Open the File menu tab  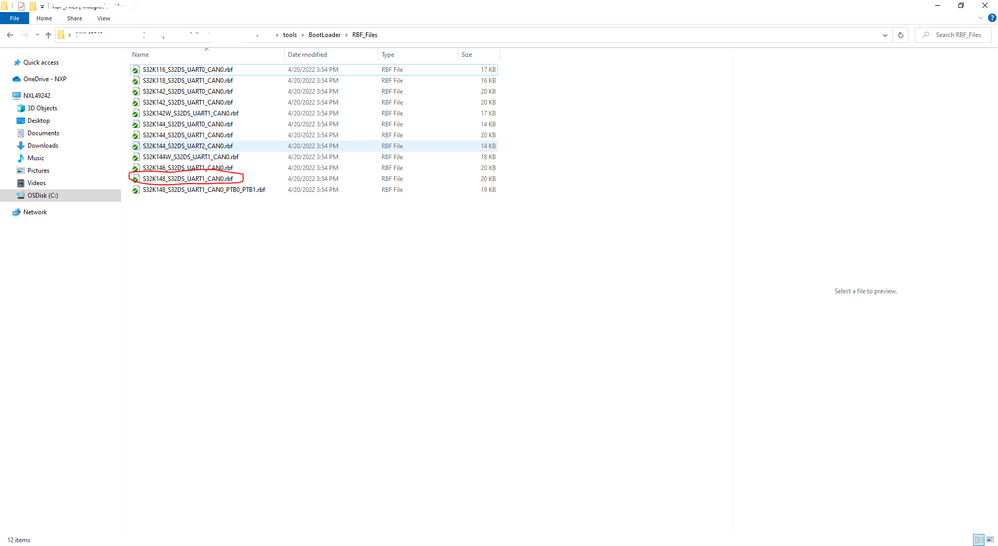point(14,18)
